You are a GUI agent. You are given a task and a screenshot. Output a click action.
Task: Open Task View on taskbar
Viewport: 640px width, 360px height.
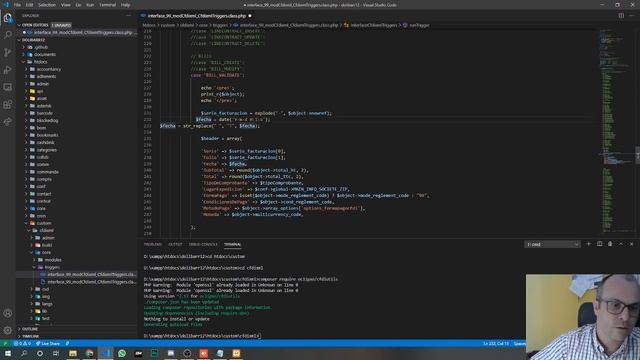pos(56,353)
